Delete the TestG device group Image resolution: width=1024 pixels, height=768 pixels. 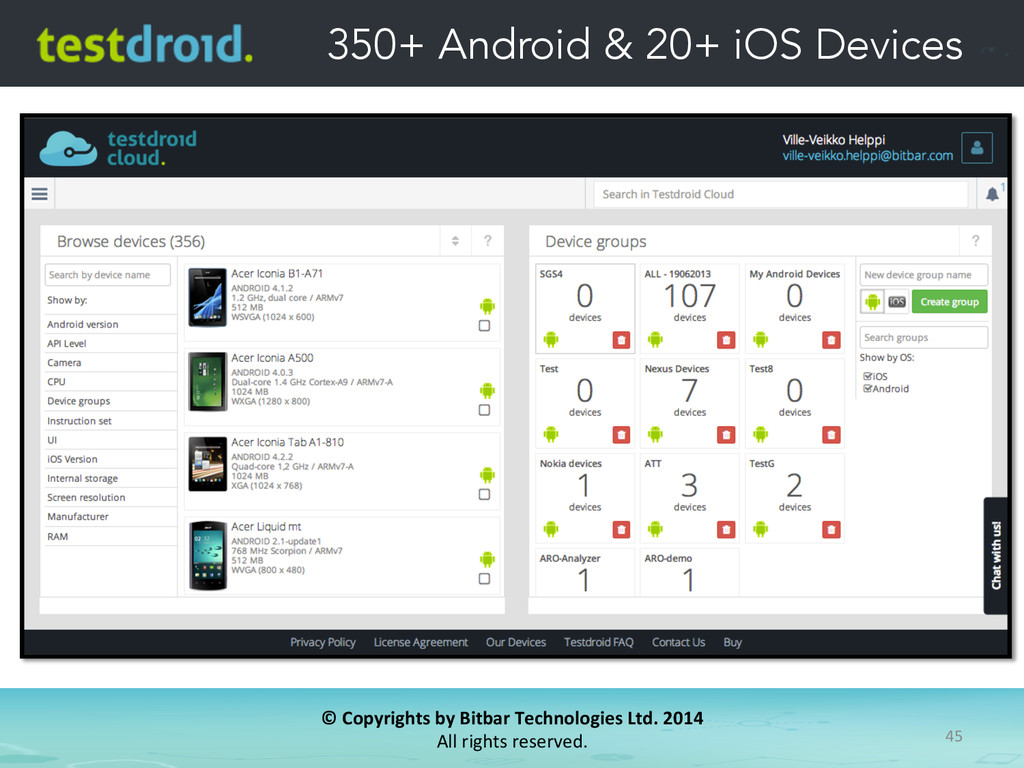point(831,530)
